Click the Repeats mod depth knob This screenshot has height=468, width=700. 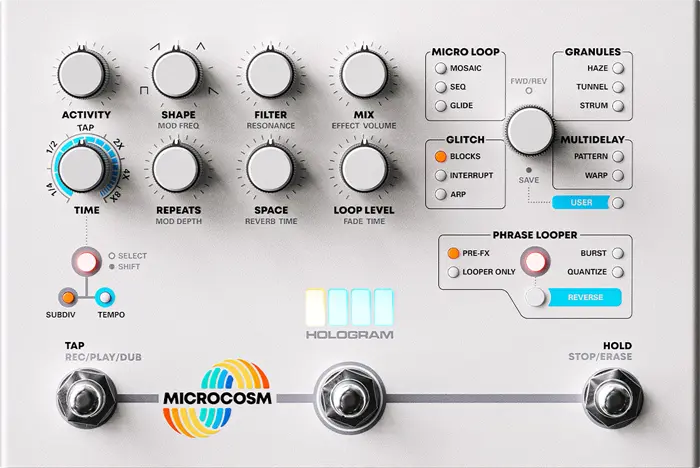click(175, 169)
